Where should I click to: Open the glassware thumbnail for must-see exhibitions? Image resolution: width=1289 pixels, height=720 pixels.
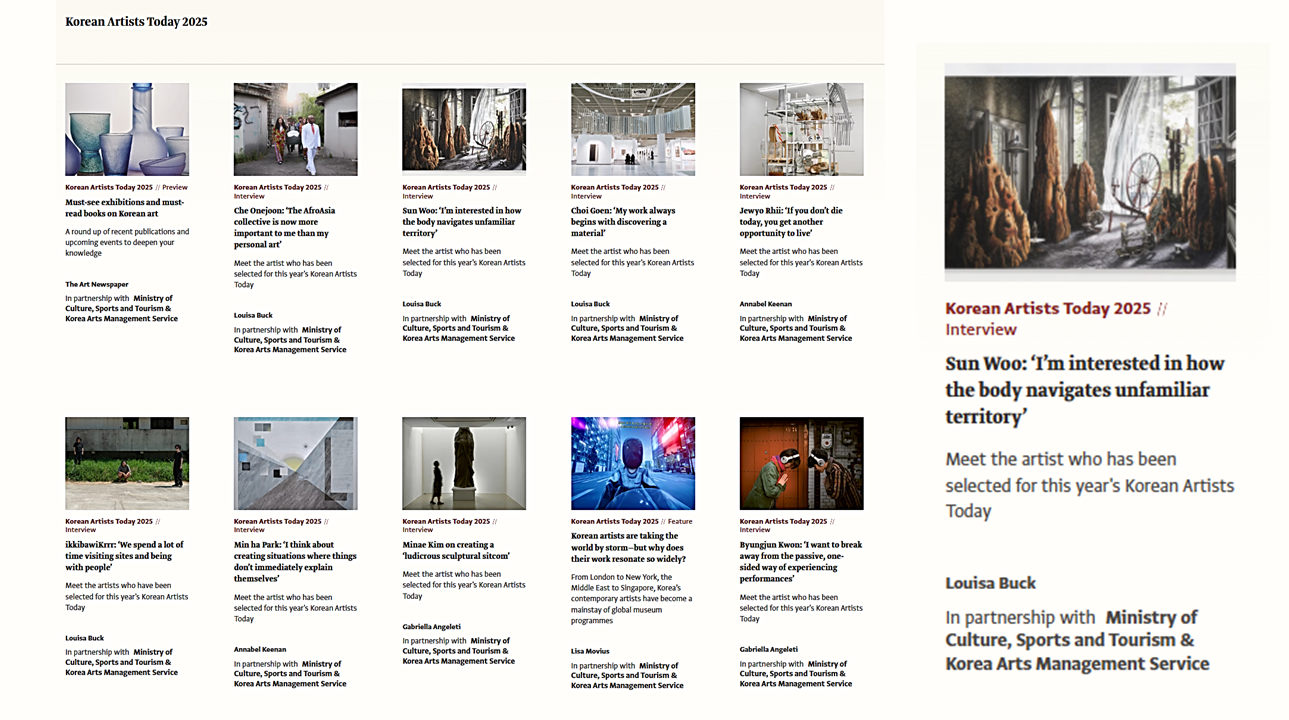(x=127, y=129)
